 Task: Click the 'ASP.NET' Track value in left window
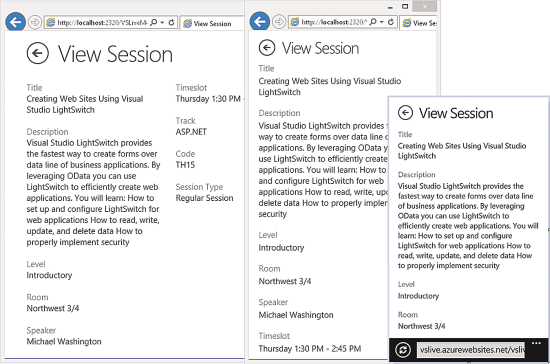point(191,132)
